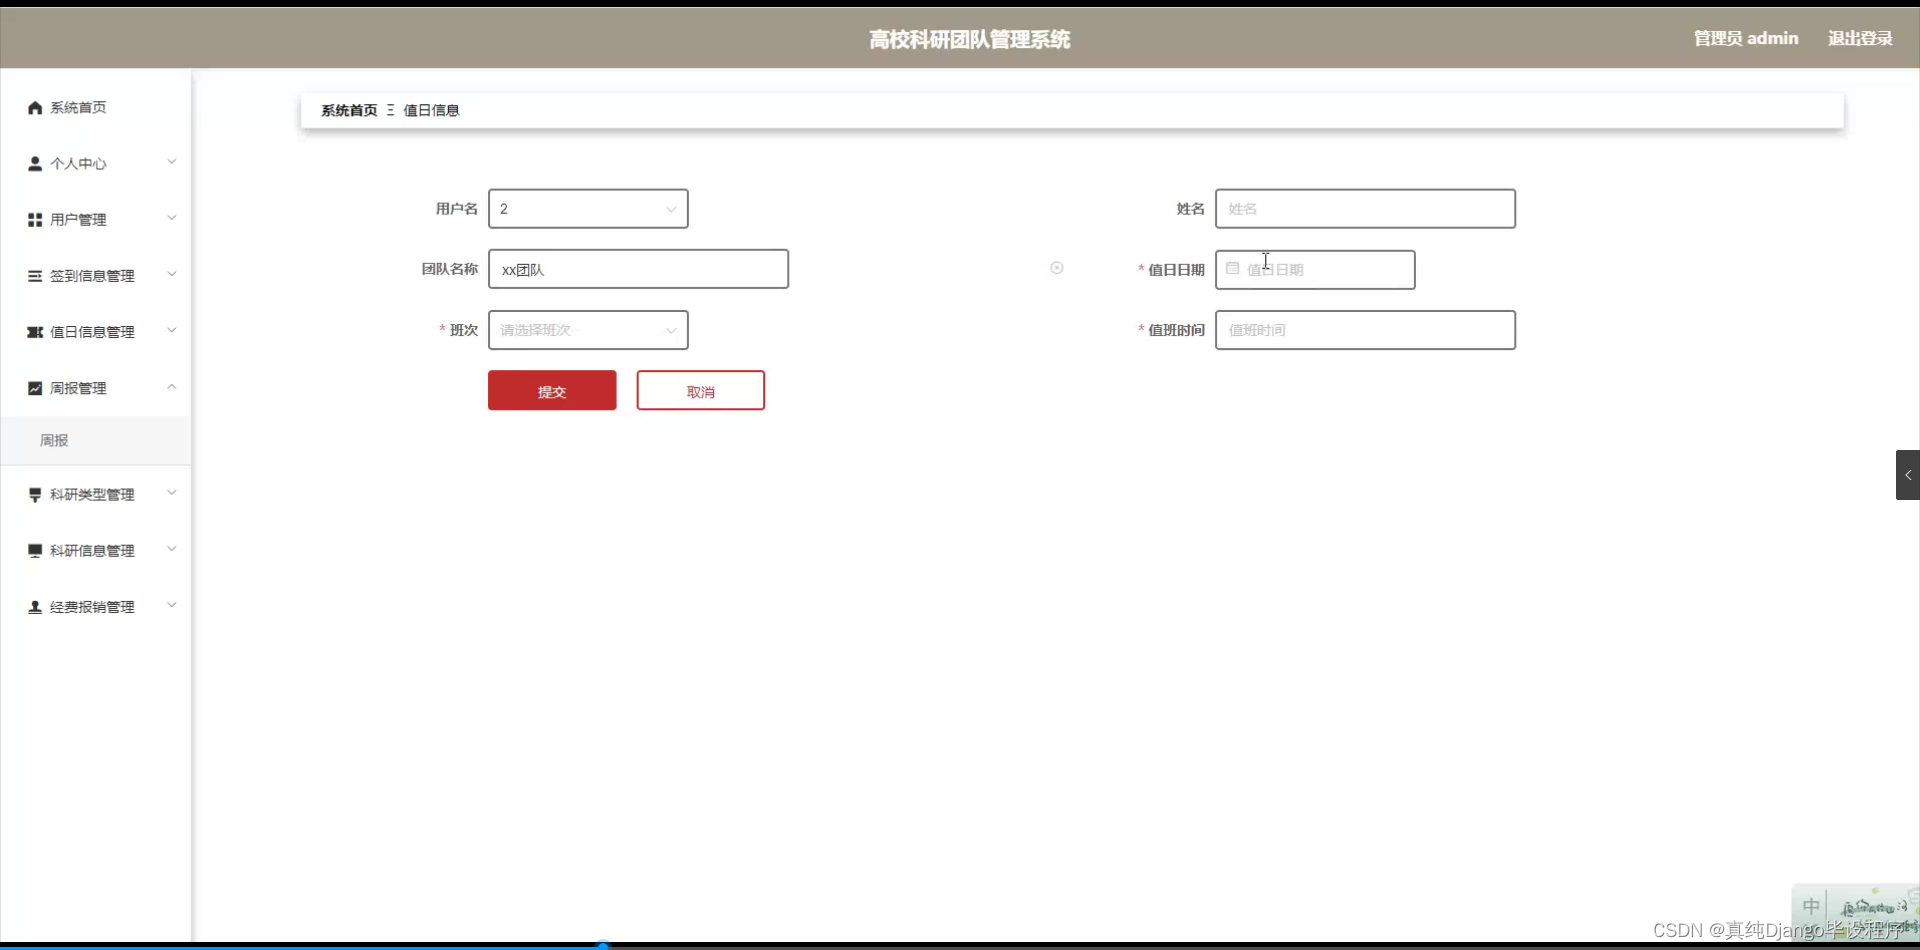The image size is (1920, 950).
Task: Open the 请选择班次 dropdown
Action: pyautogui.click(x=588, y=330)
